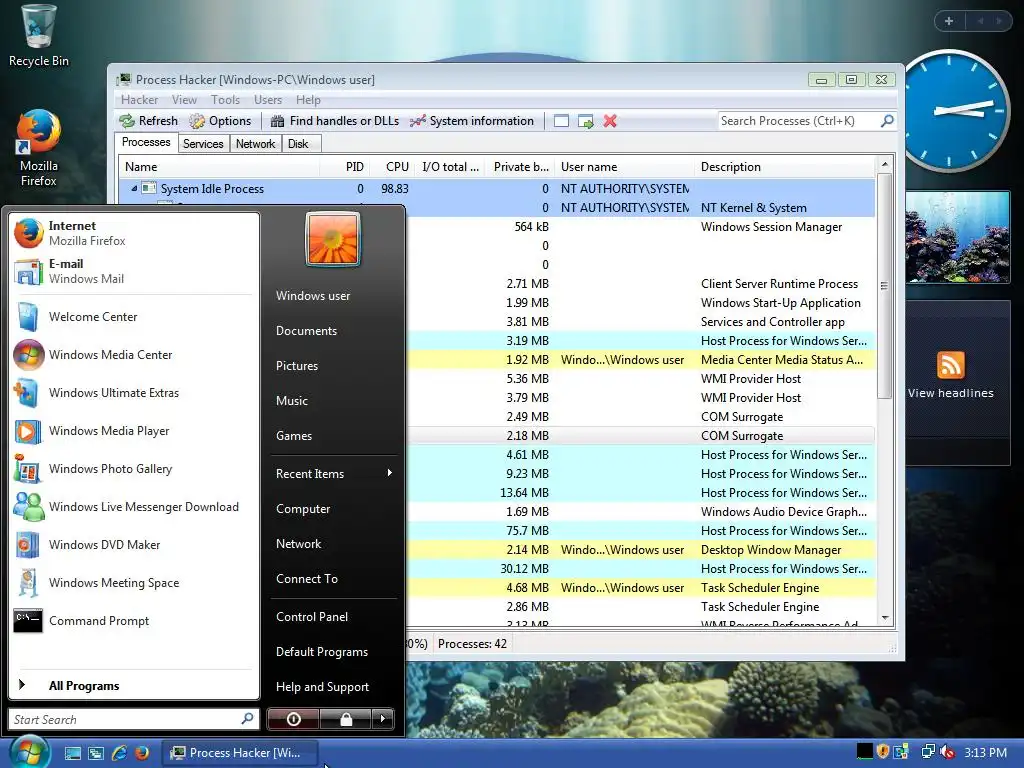Click scroll-down arrow of process list
The height and width of the screenshot is (768, 1024).
point(885,618)
